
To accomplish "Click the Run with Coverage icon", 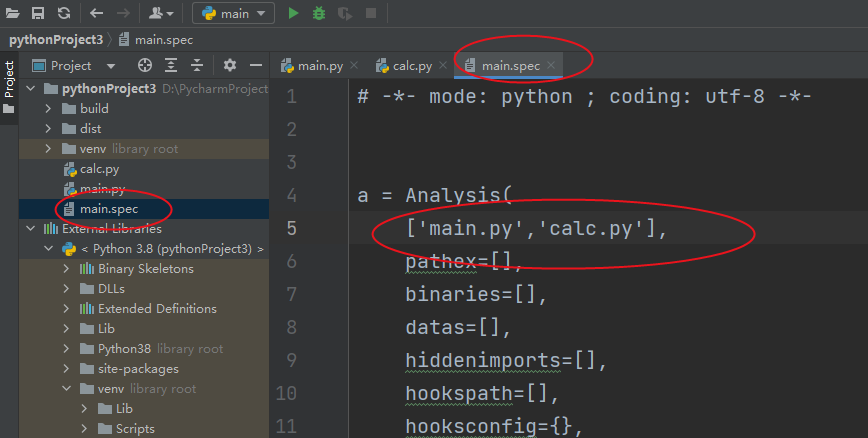I will tap(345, 13).
